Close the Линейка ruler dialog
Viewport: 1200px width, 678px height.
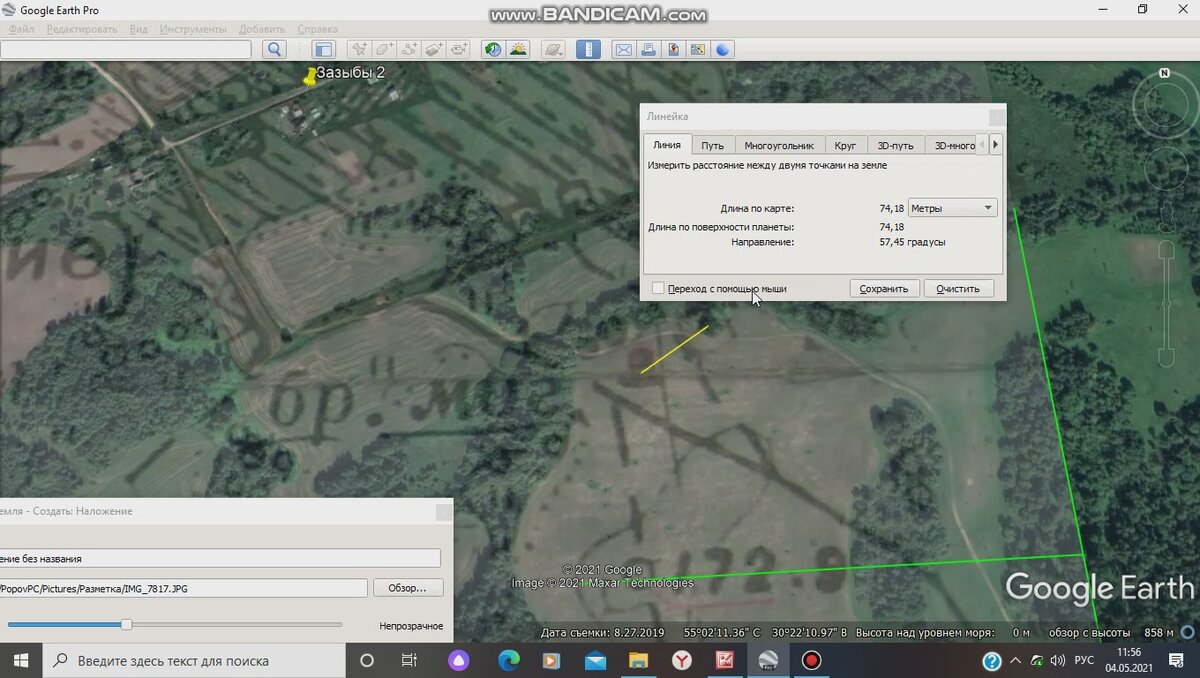pos(997,117)
